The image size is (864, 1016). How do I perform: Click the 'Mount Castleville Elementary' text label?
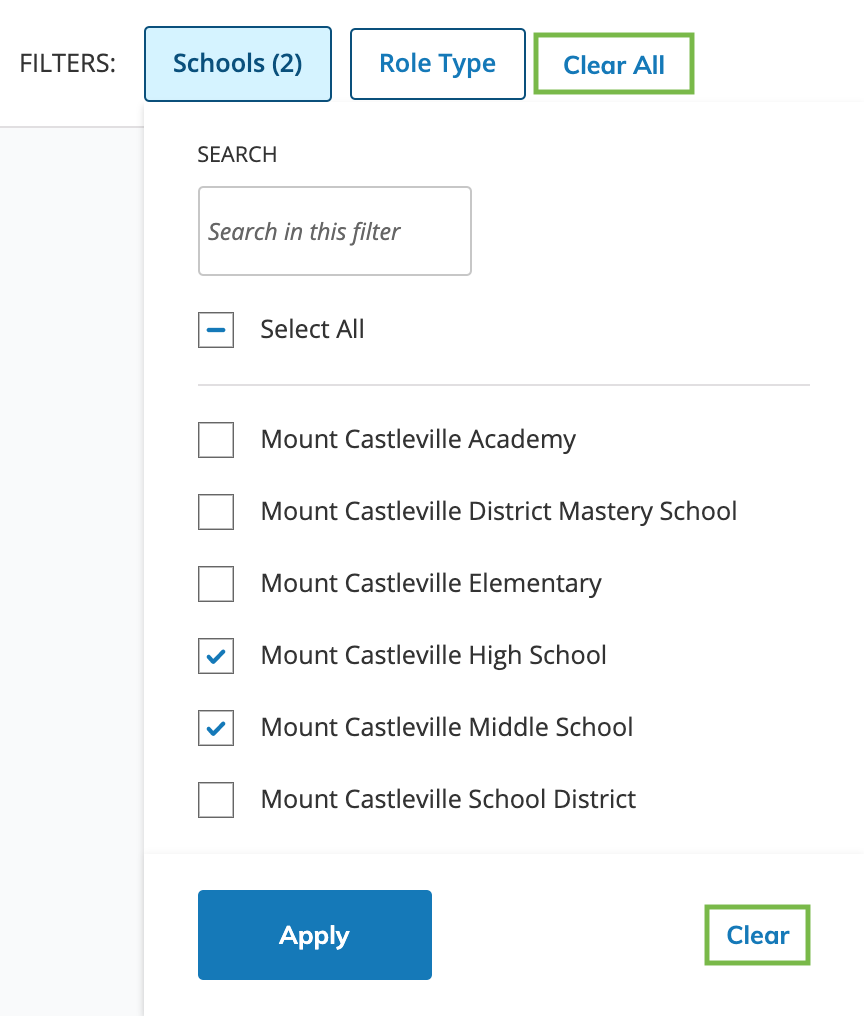(431, 584)
